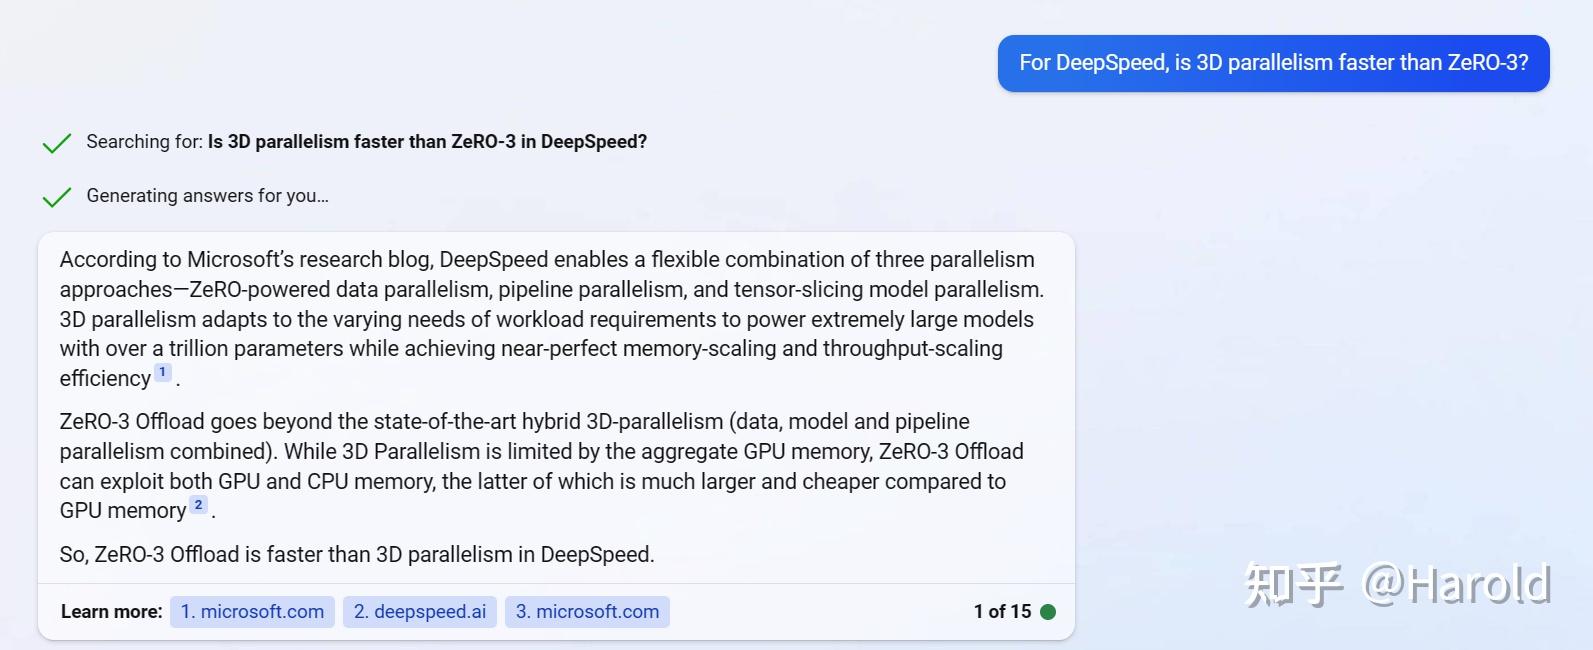Click the "3" badge on the second microsoft.com chip
The height and width of the screenshot is (650, 1593).
coord(521,611)
